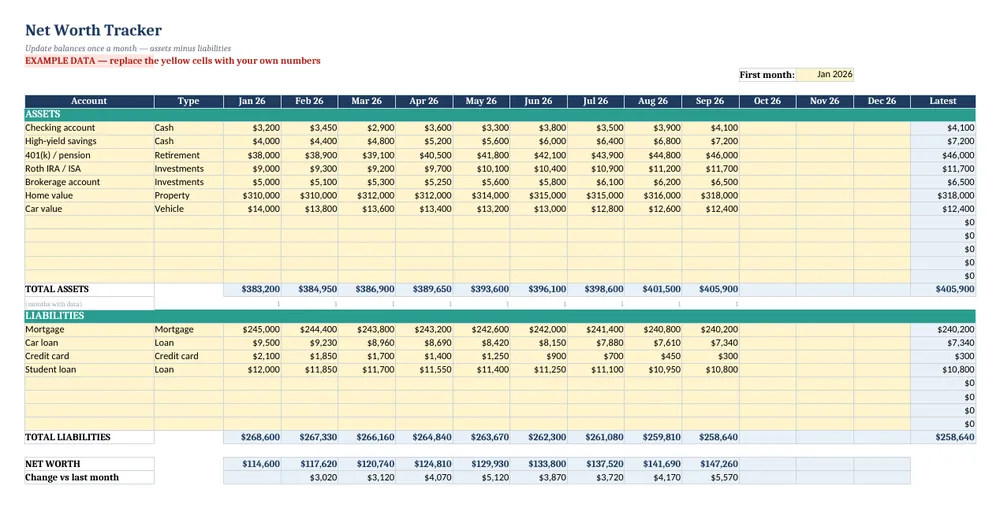Select 401(k) Mar 26 value $39,100
1000x508 pixels.
click(367, 156)
